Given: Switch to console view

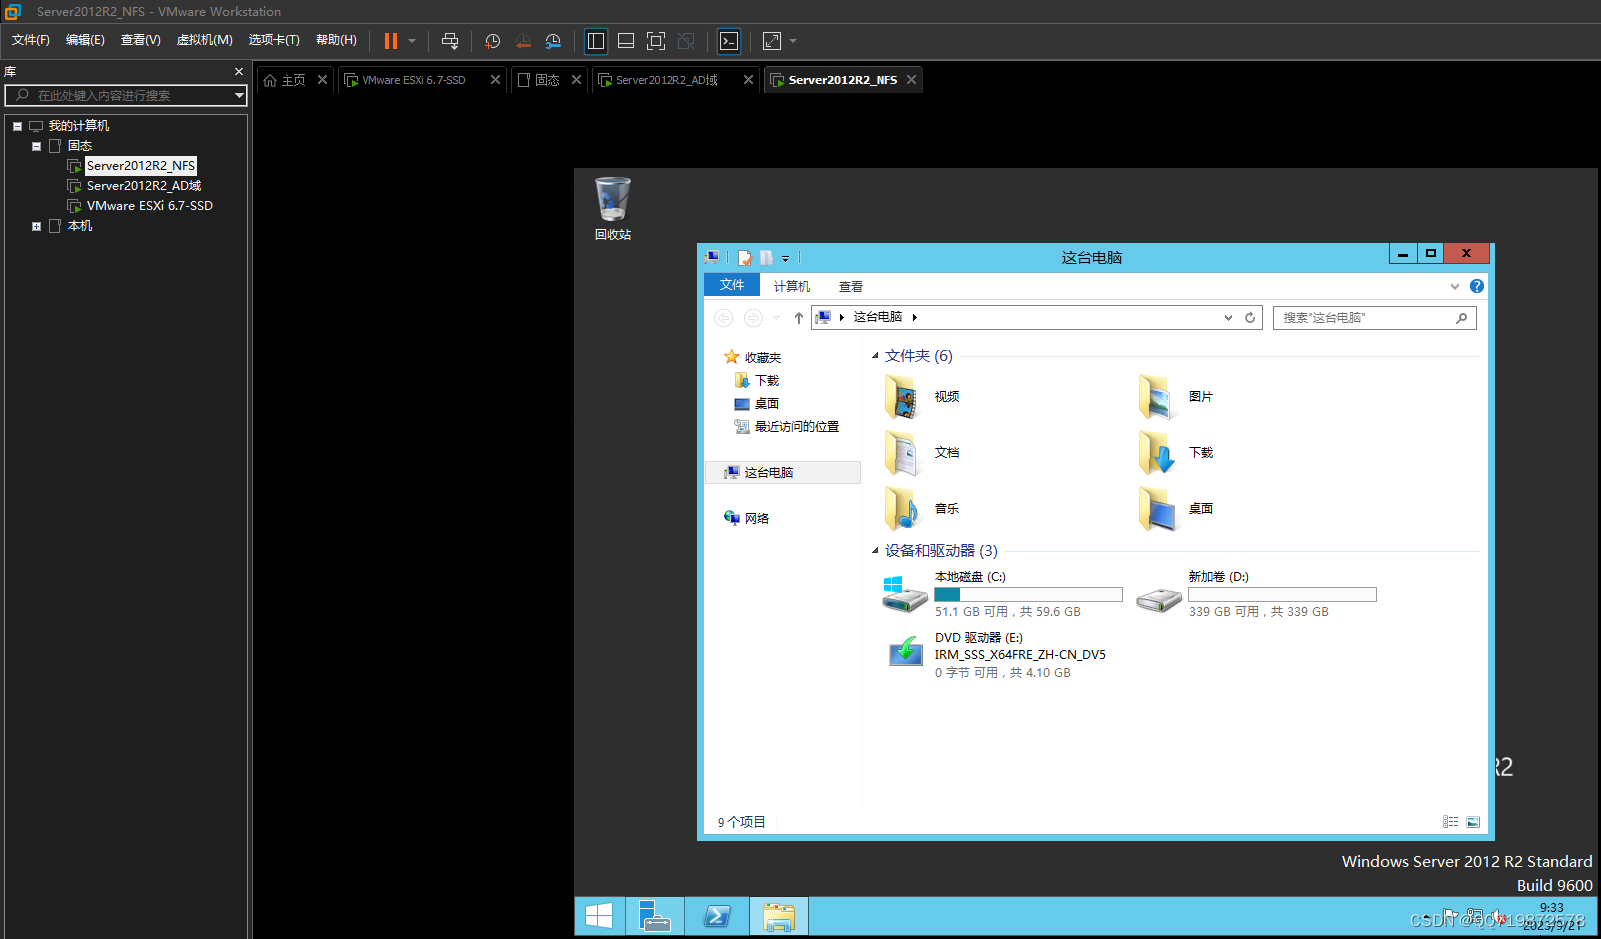Looking at the screenshot, I should [729, 41].
